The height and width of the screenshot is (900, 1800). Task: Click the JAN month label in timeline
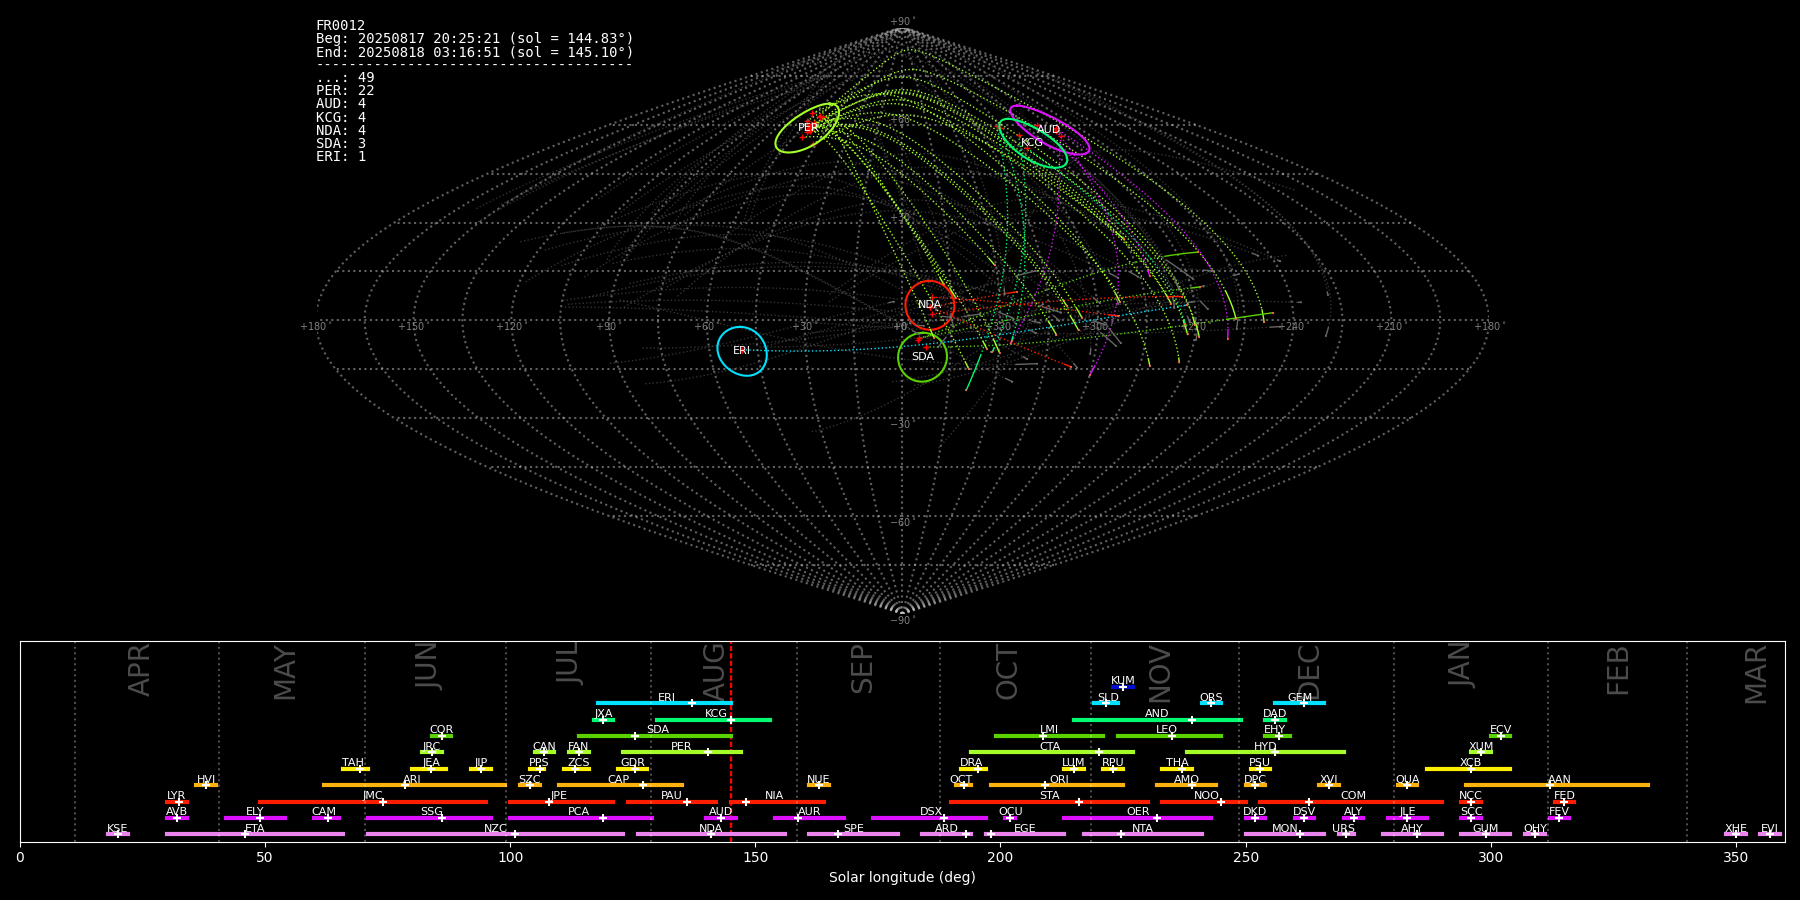coord(1460,664)
